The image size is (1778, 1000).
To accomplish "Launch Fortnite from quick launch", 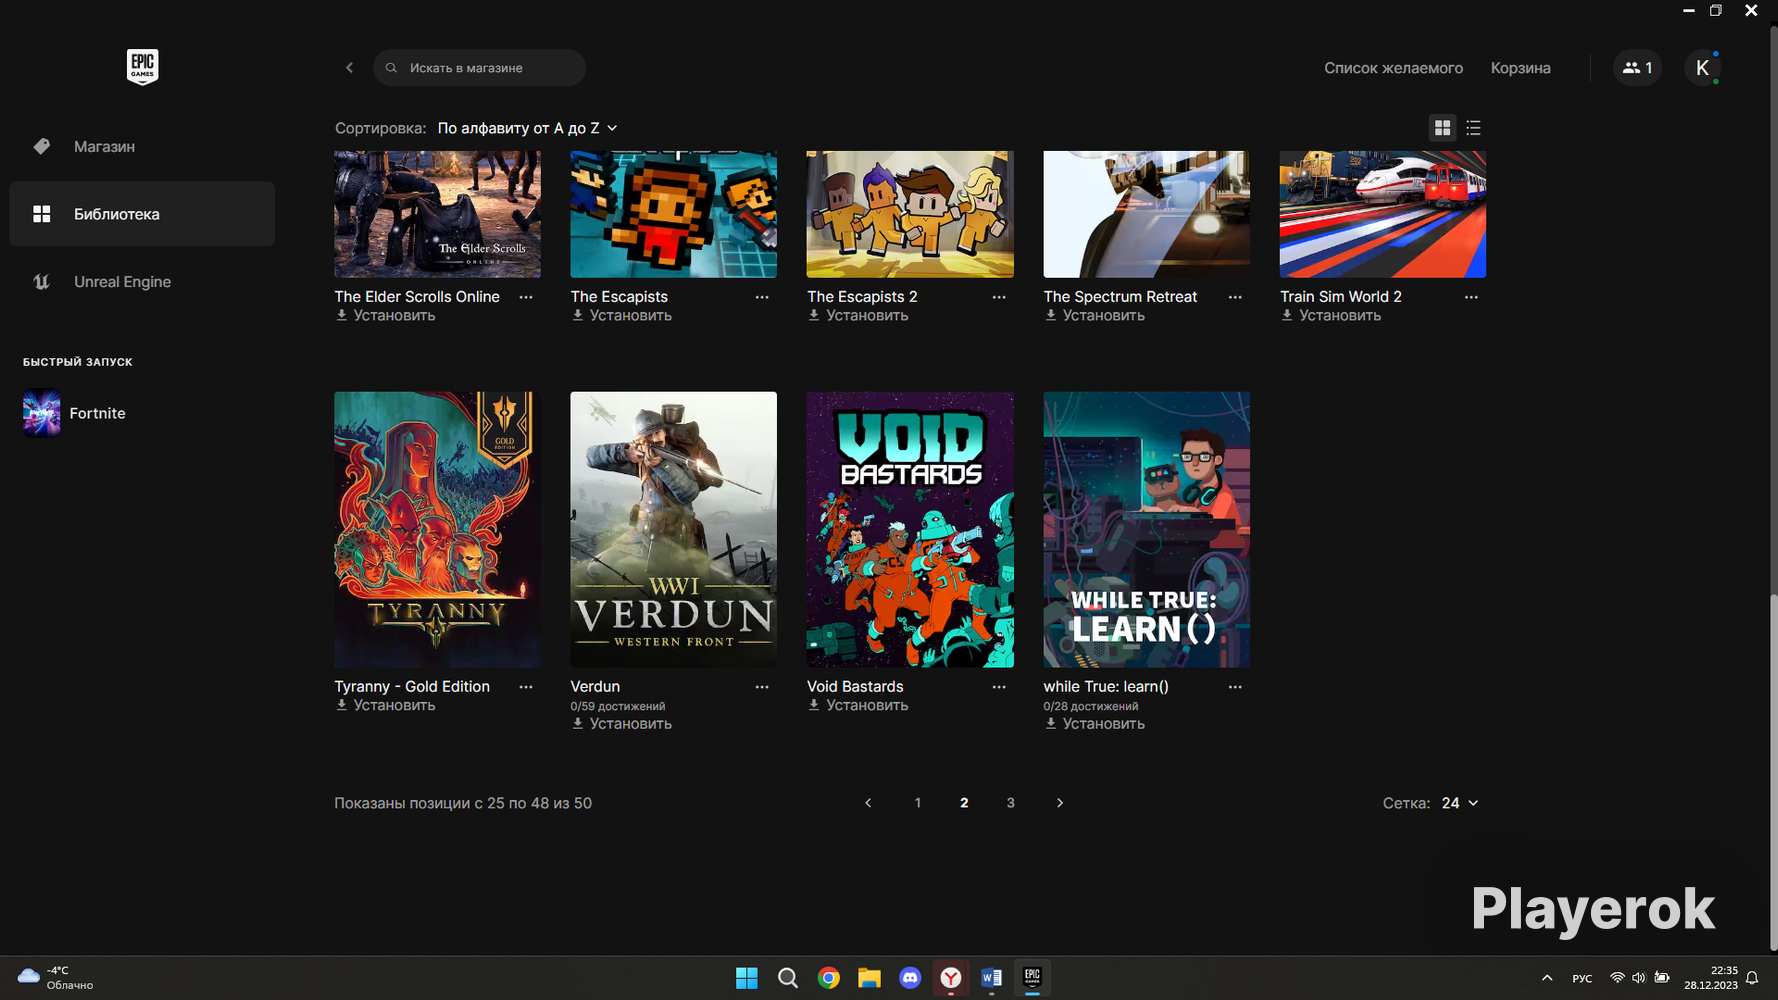I will coord(75,413).
